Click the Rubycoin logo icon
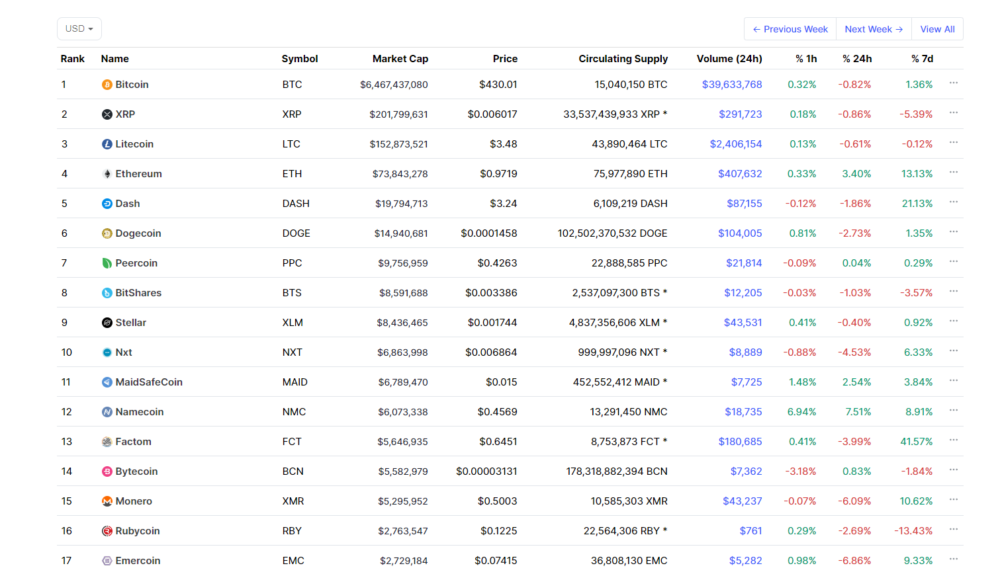The height and width of the screenshot is (574, 1000). [x=107, y=531]
